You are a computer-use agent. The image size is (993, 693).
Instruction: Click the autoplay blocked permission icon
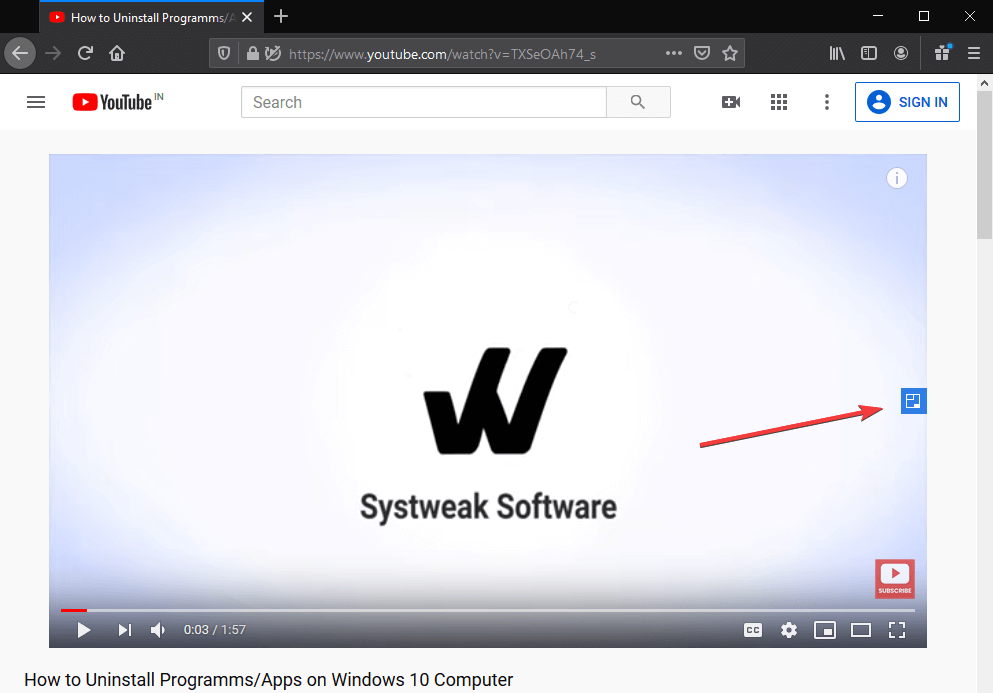273,53
